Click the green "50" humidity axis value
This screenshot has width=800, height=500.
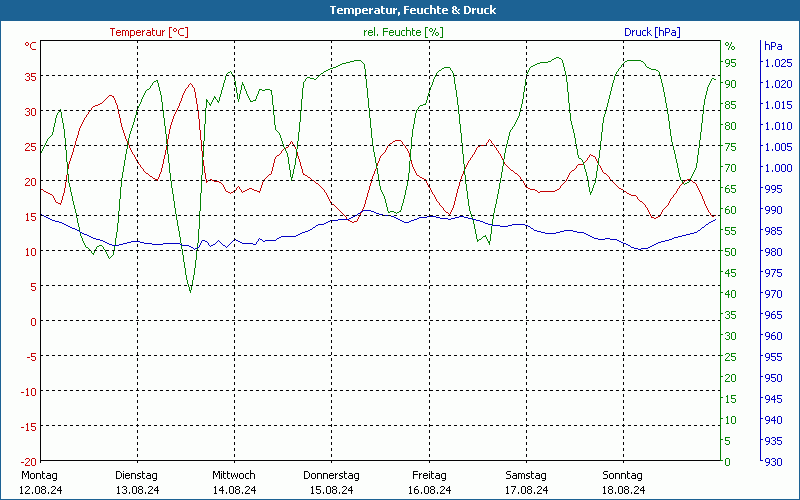point(731,252)
